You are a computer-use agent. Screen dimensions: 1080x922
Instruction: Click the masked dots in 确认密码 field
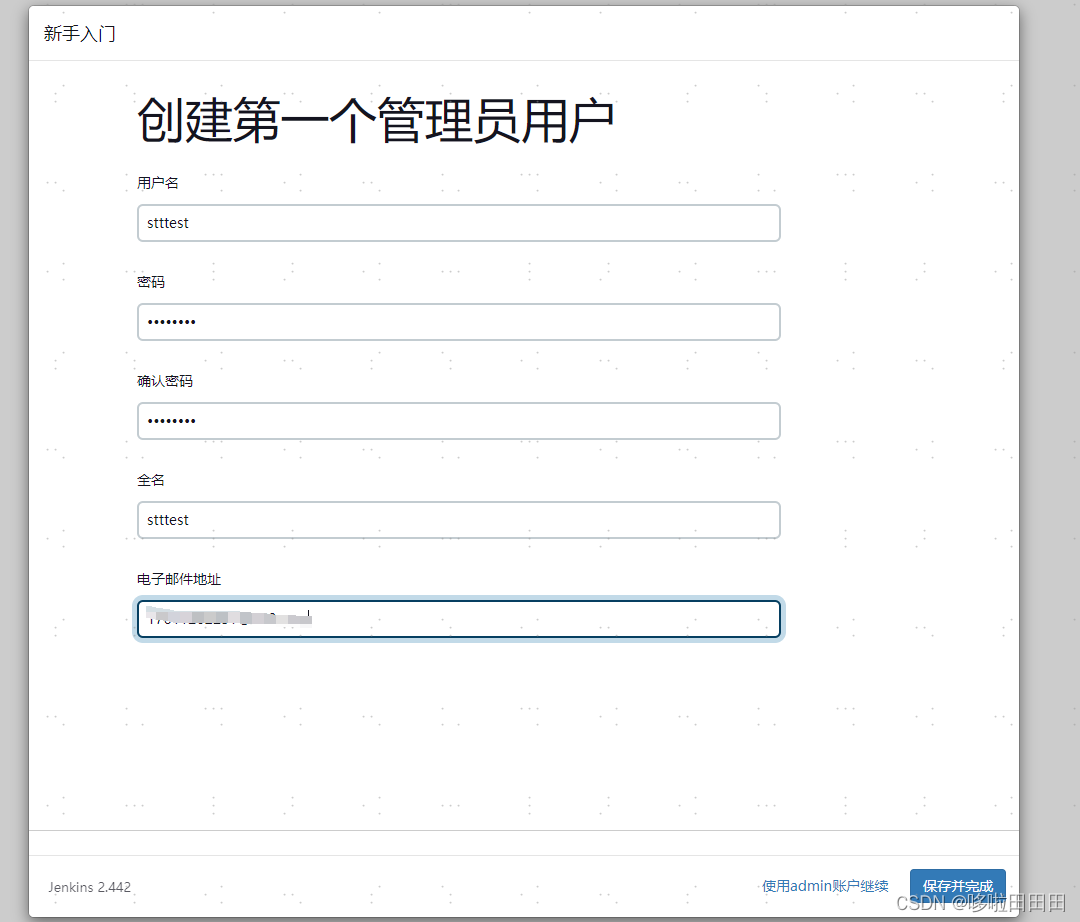pyautogui.click(x=172, y=421)
